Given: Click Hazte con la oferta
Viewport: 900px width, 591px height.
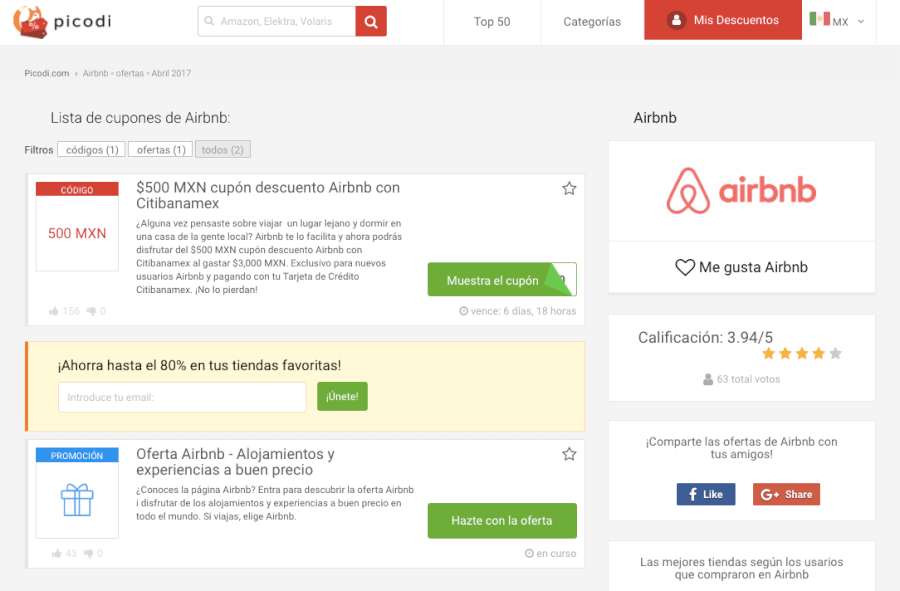Looking at the screenshot, I should [502, 521].
